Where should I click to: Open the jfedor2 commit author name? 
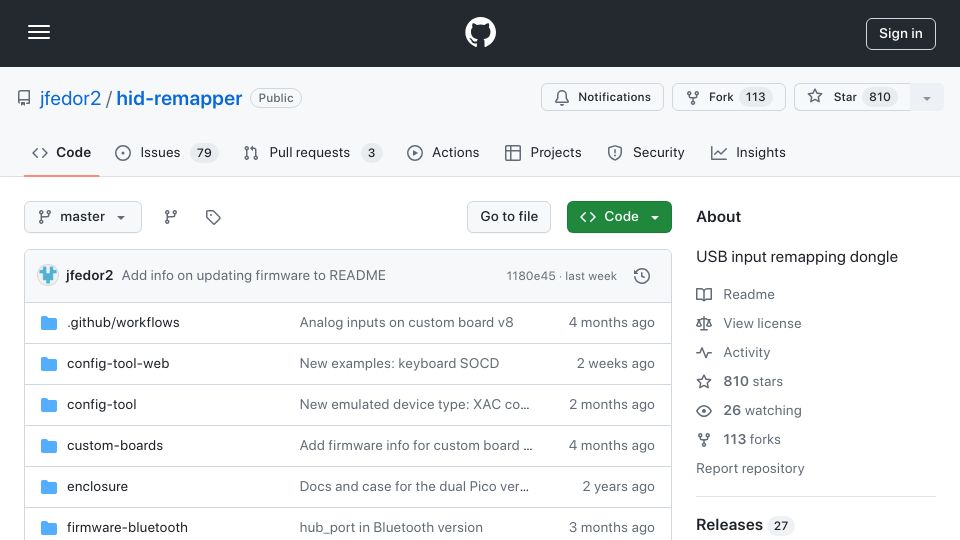pos(89,276)
